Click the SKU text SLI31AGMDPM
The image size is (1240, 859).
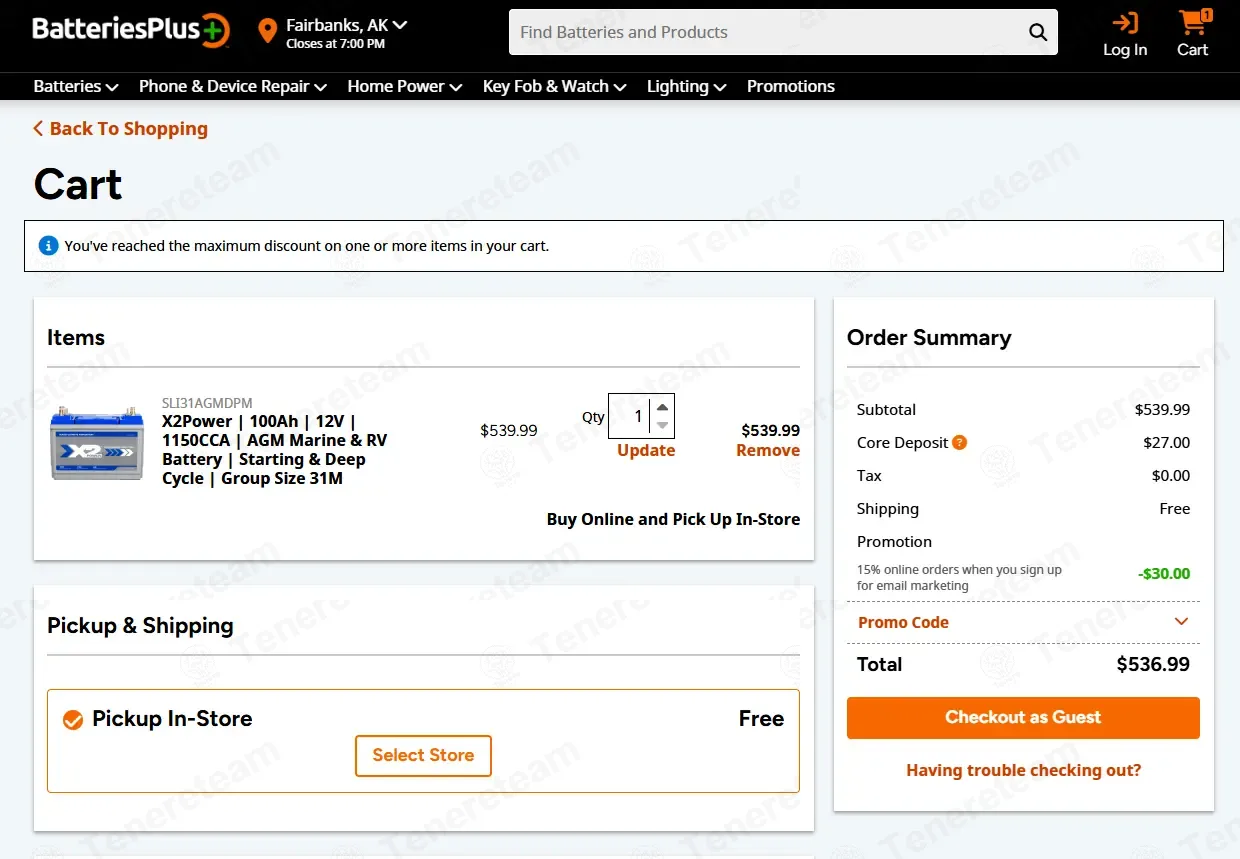click(207, 403)
